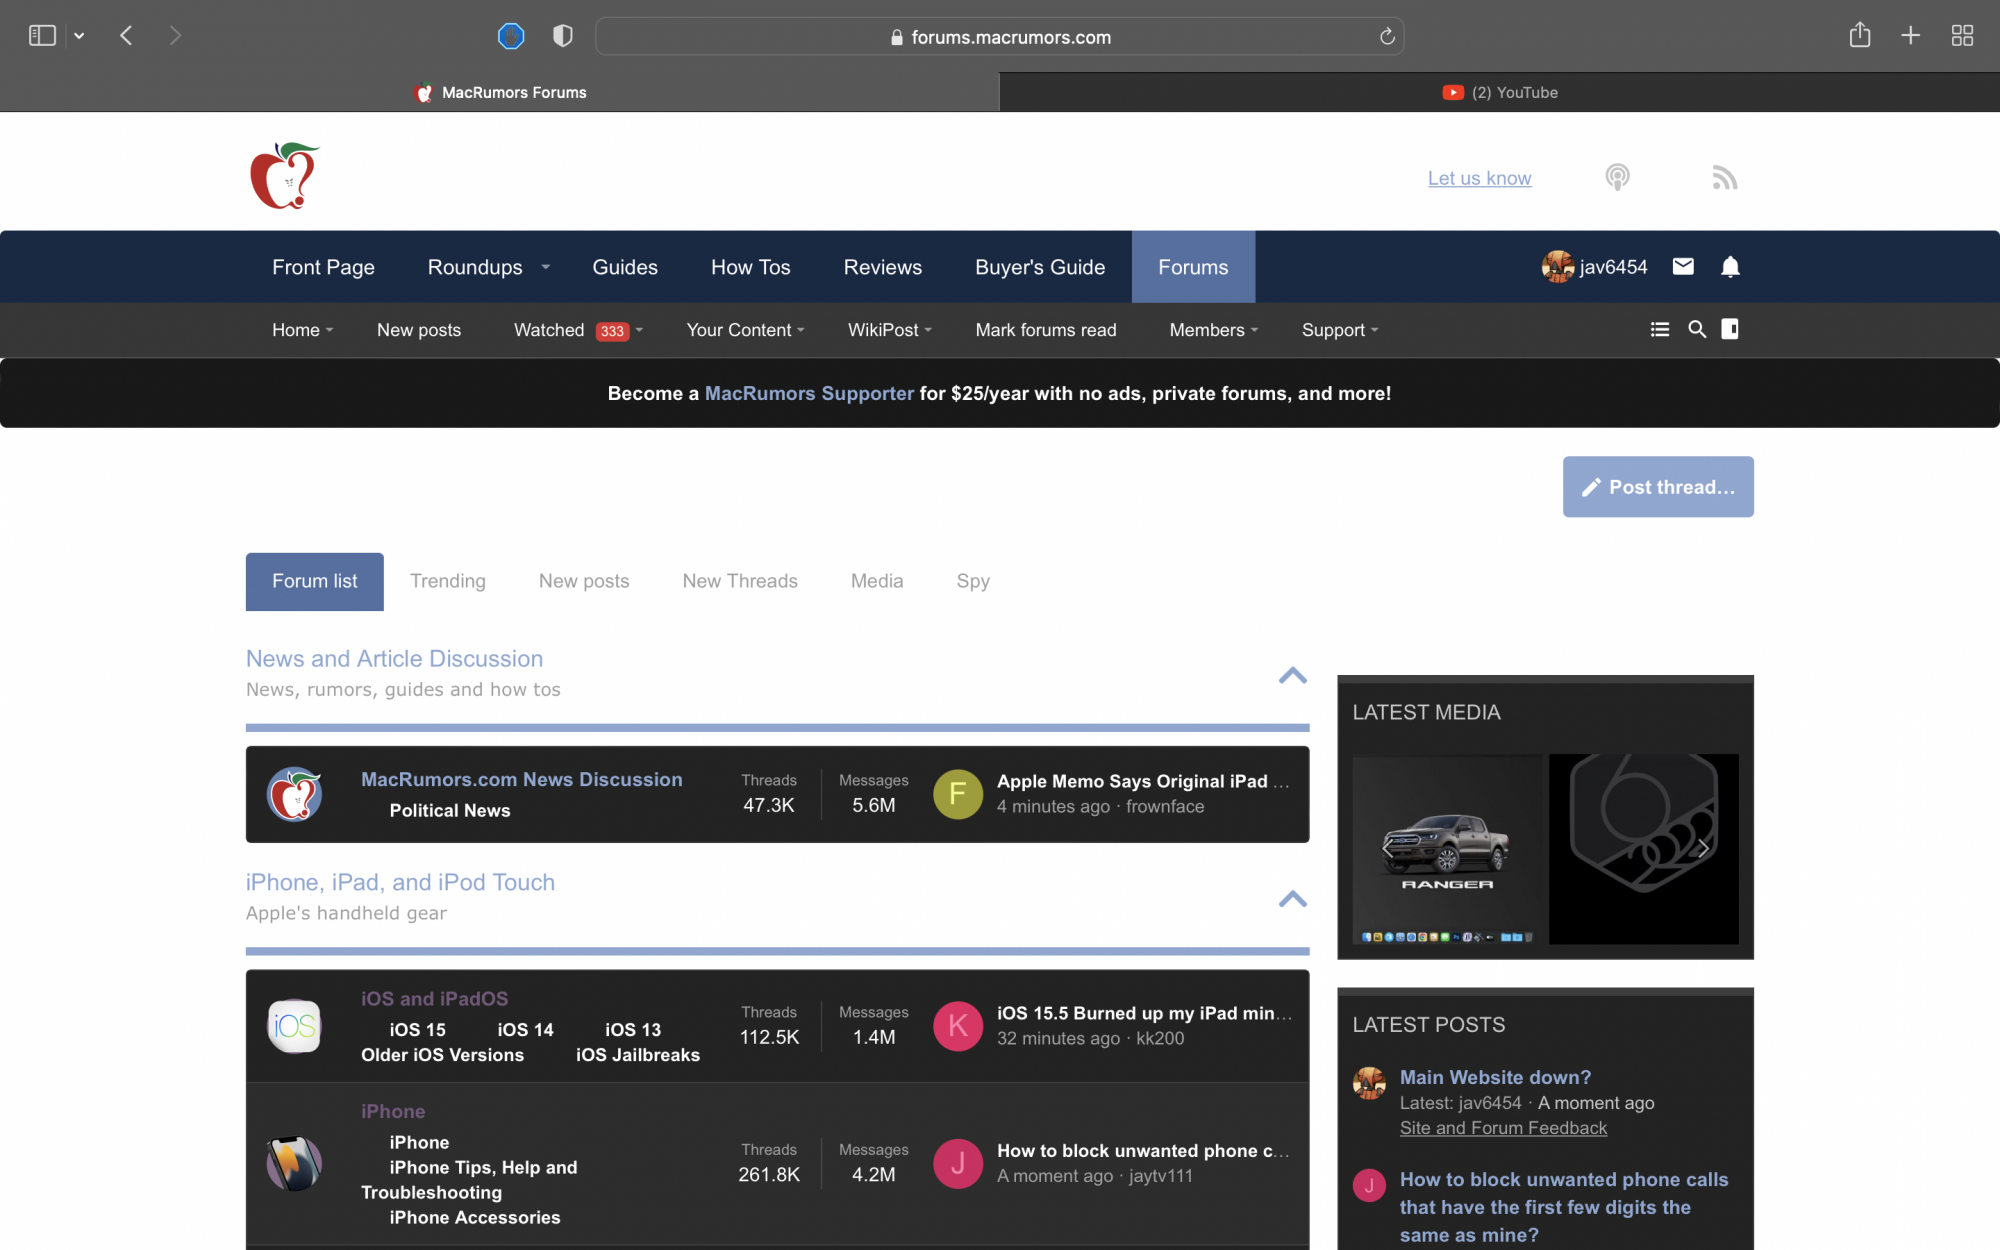Toggle the sidebar collapse icon in subnav

pos(1730,329)
